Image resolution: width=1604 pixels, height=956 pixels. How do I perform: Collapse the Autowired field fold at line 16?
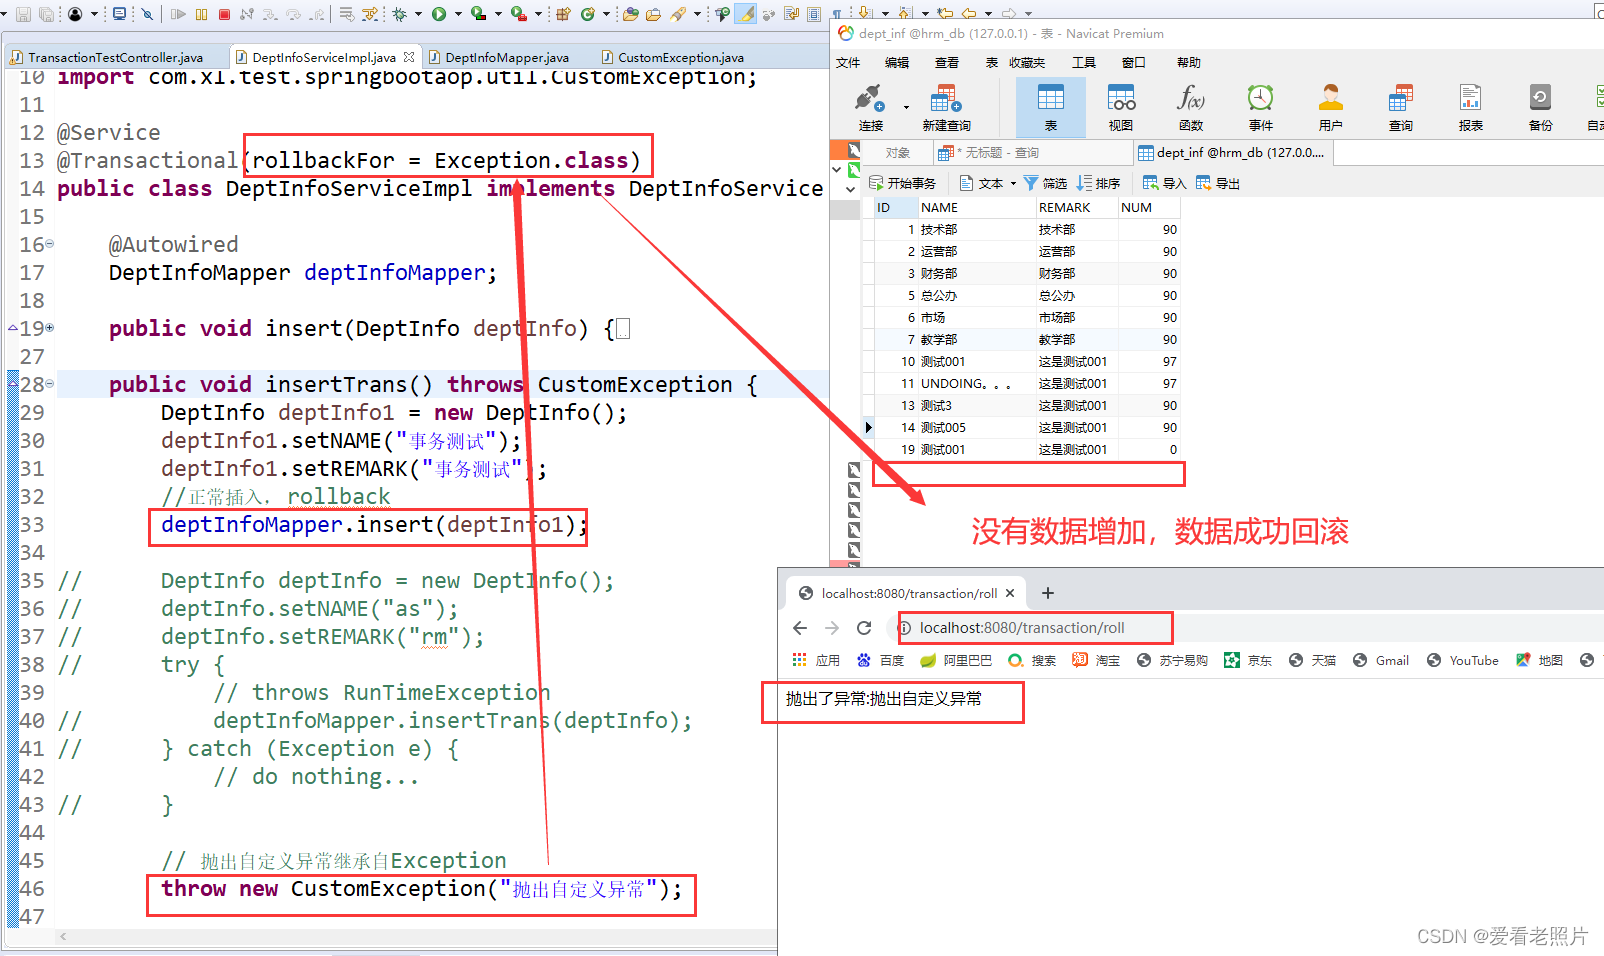50,243
